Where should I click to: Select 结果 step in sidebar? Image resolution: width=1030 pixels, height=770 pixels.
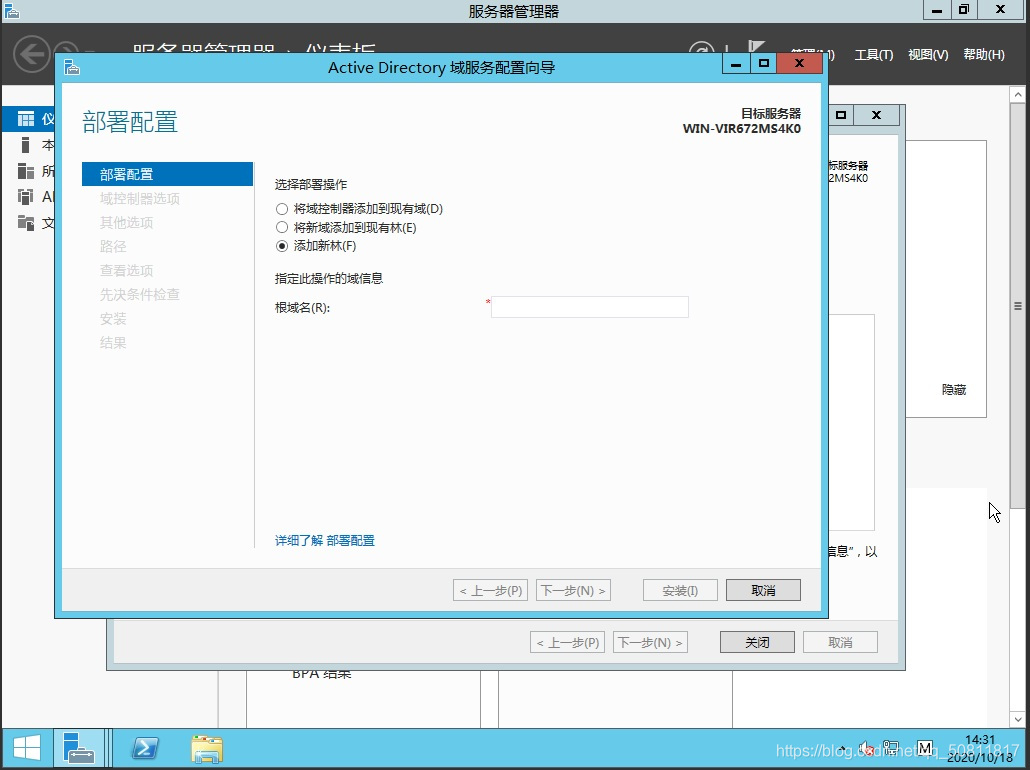[113, 342]
